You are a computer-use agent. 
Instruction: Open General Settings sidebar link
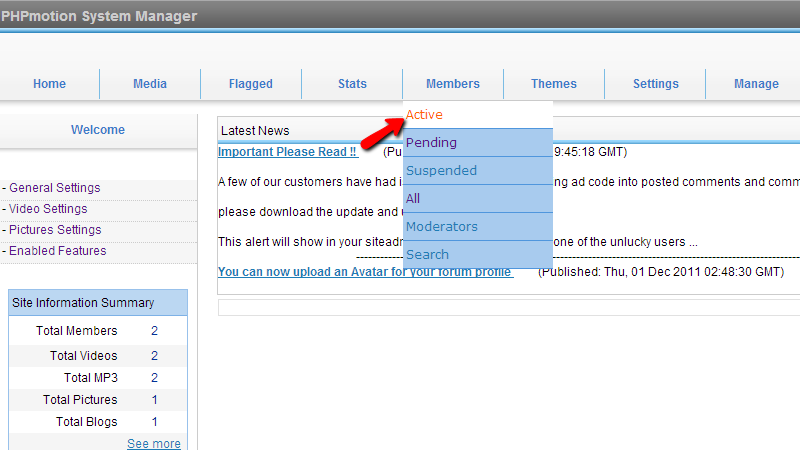coord(55,188)
